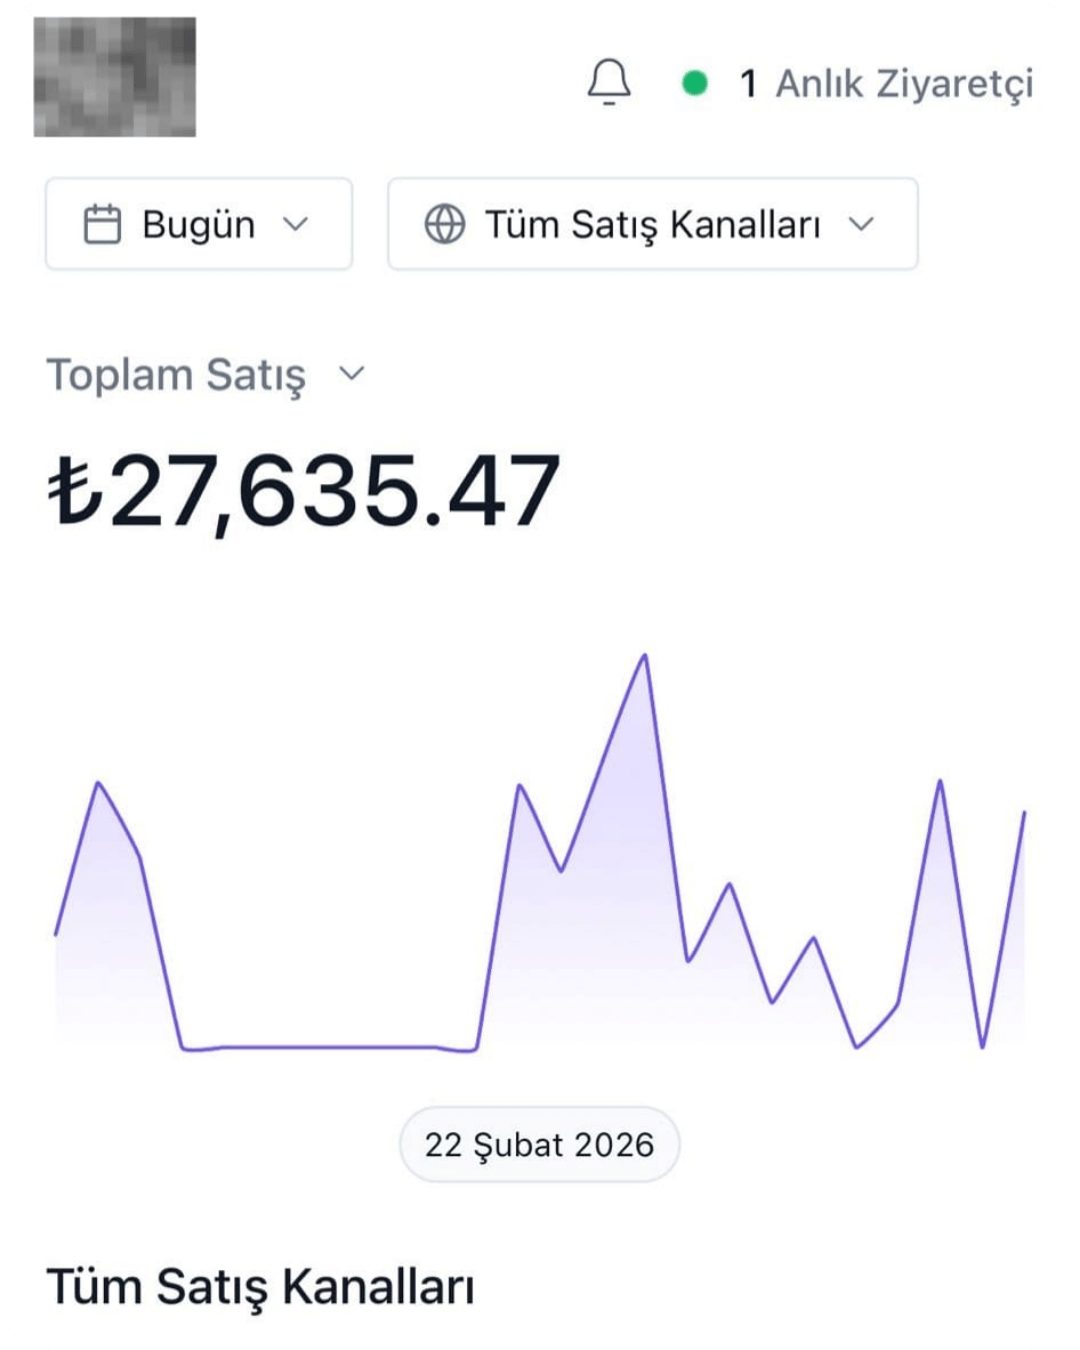Click the bottom Tüm Satış Kanalları section heading
The height and width of the screenshot is (1350, 1080).
tap(260, 1286)
